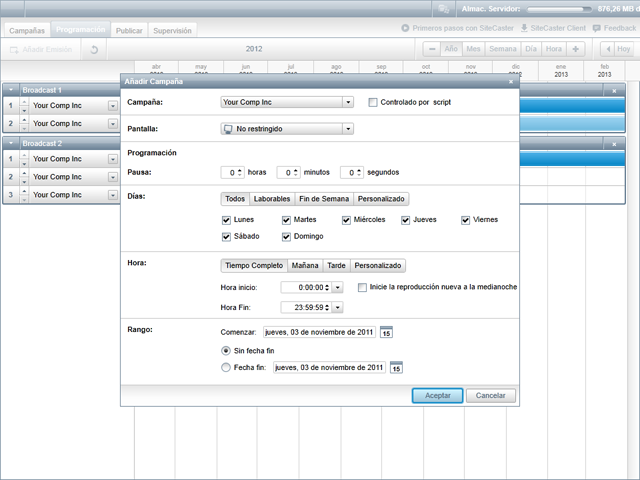Viewport: 640px width, 480px height.
Task: Click the Aceptar button
Action: pos(437,395)
